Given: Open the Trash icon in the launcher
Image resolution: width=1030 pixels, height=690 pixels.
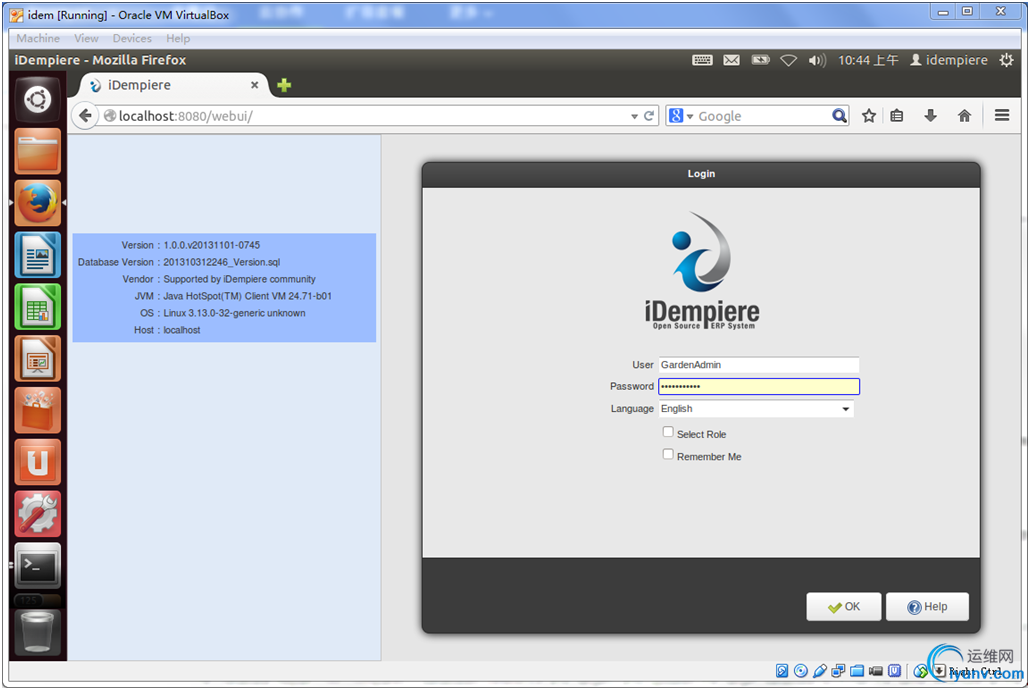Looking at the screenshot, I should [x=37, y=632].
